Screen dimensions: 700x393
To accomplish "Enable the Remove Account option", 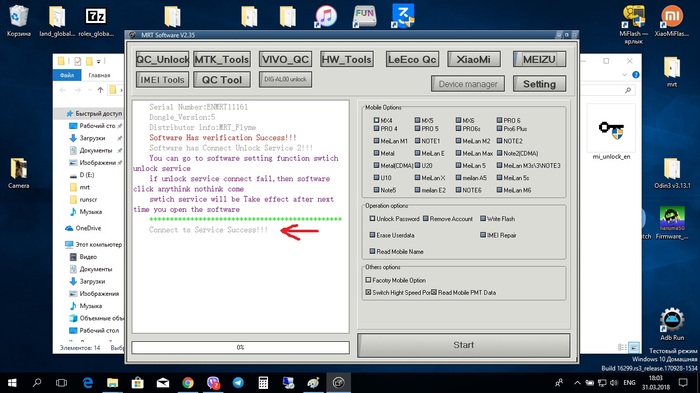I will point(426,218).
